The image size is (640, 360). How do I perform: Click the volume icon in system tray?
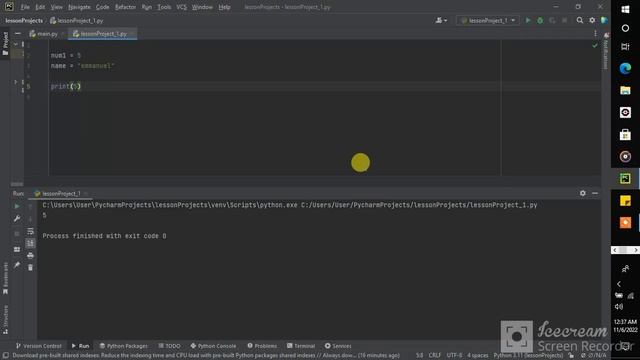[619, 307]
